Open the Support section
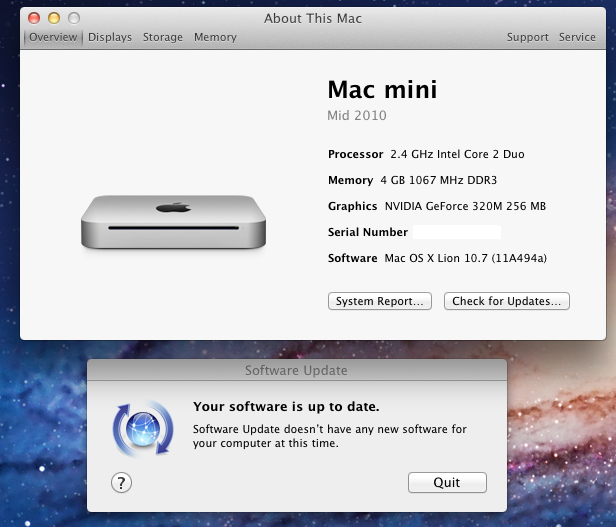The height and width of the screenshot is (527, 616). click(527, 37)
